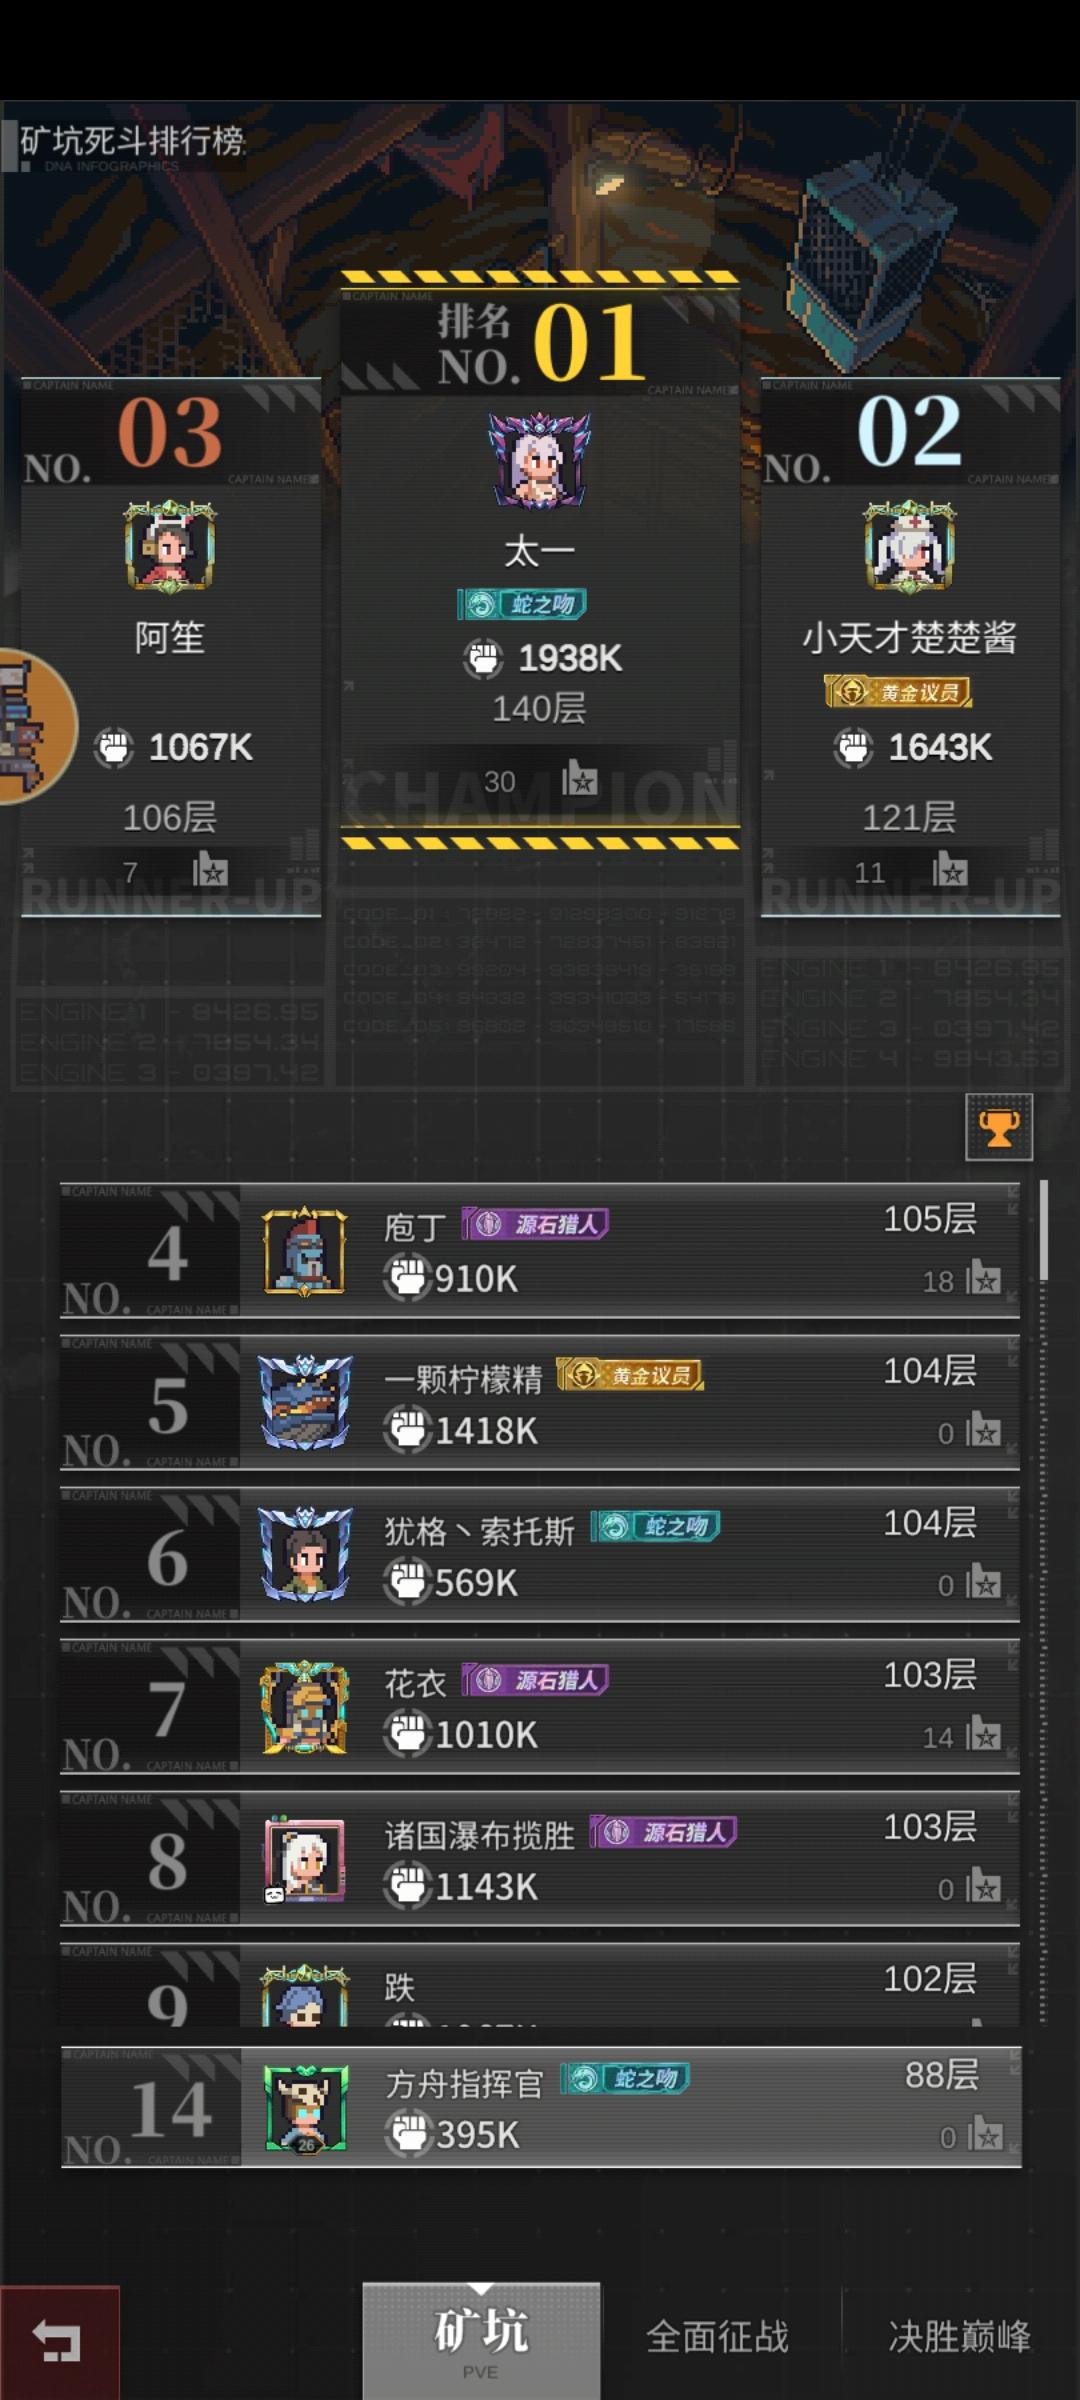
Task: Tap the pixel character bubble at left edge
Action: (35, 726)
